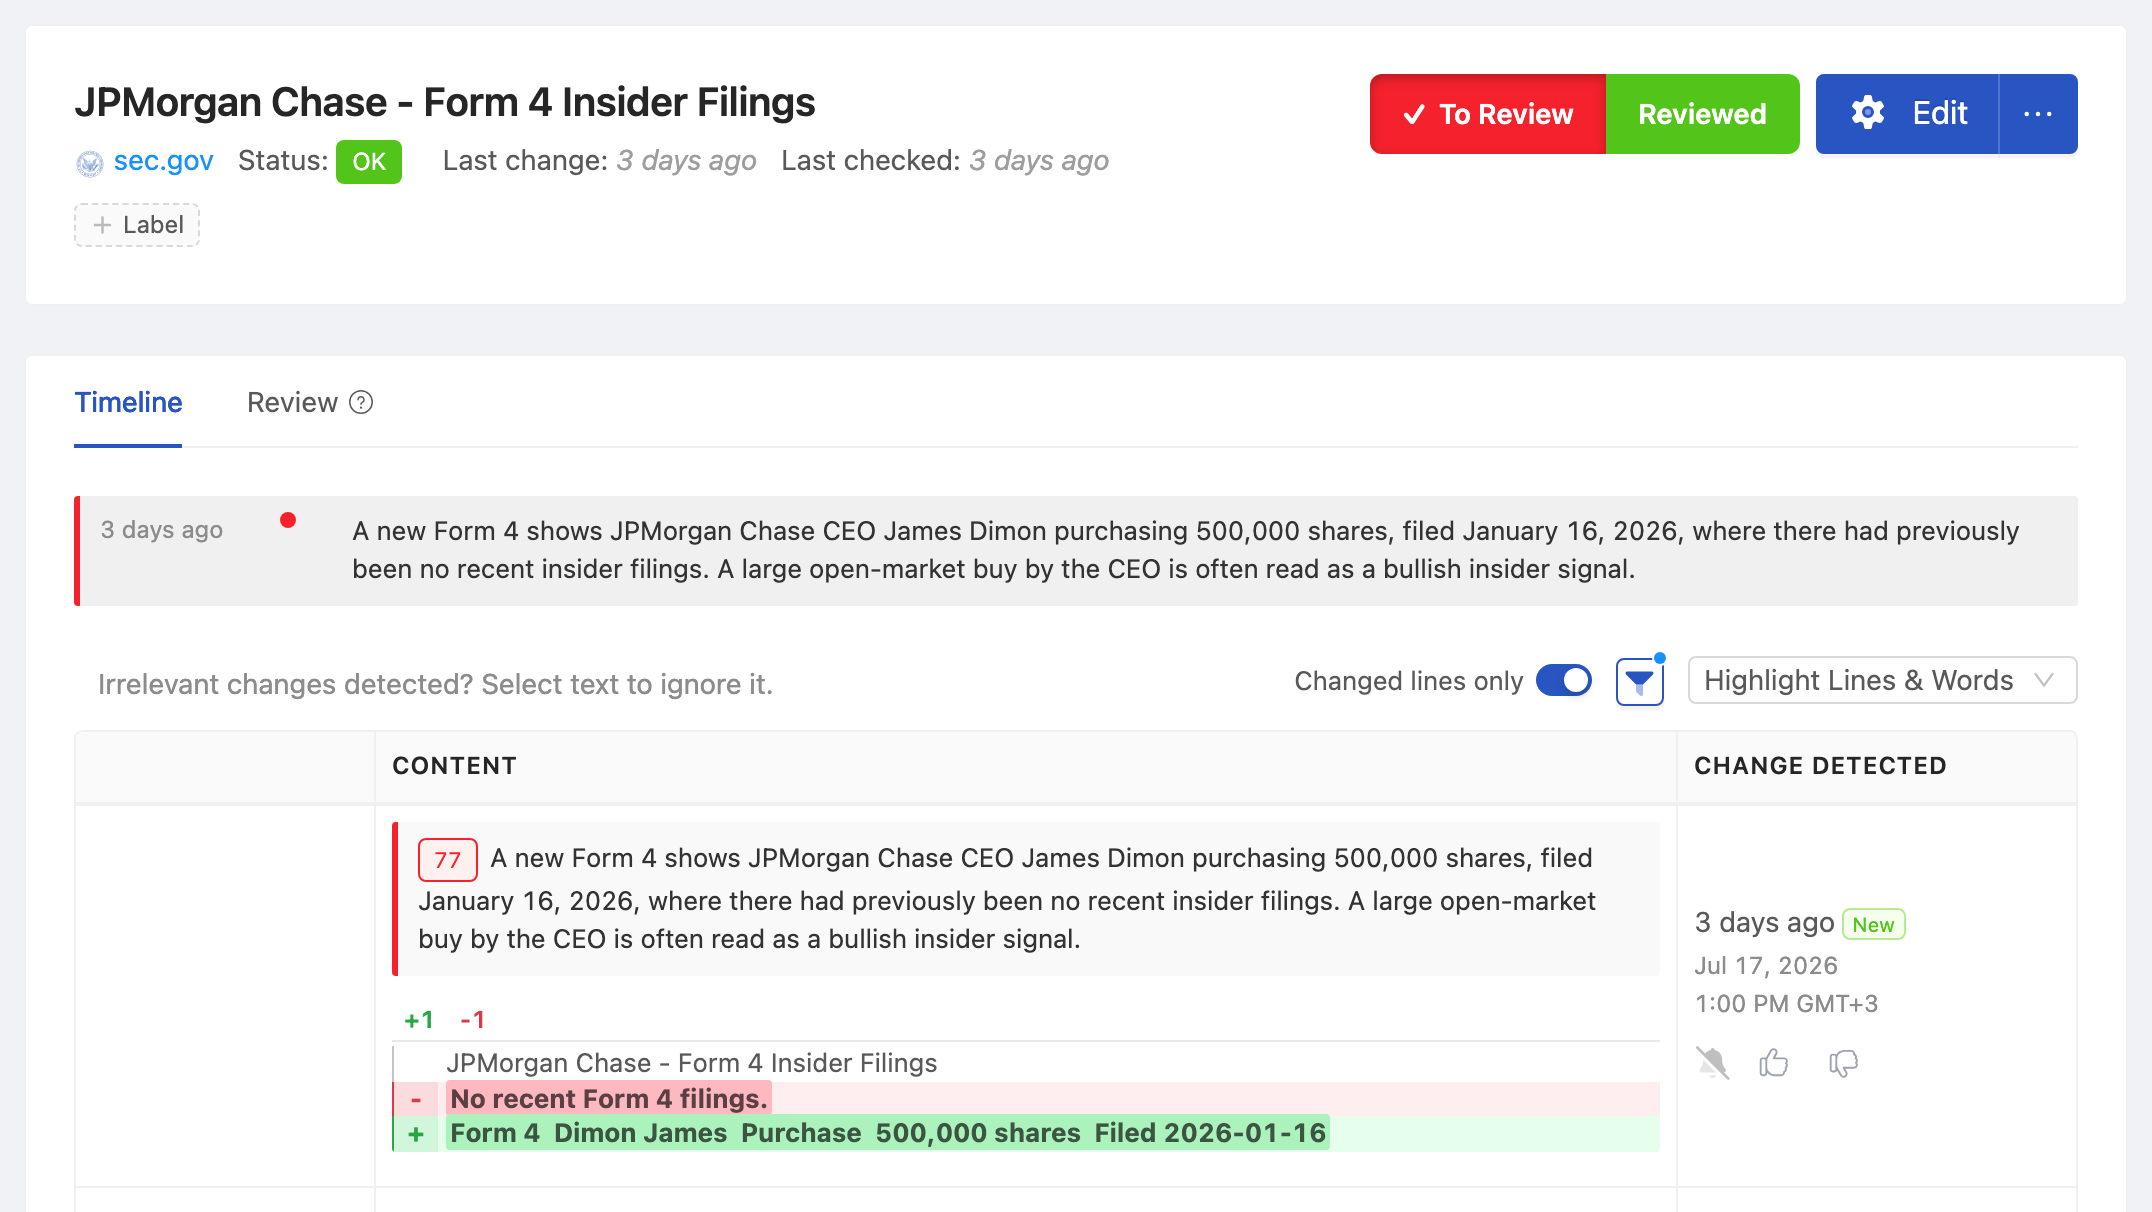Click the "Jul 17, 2026" date text
Screen dimensions: 2152x1212
1766,966
